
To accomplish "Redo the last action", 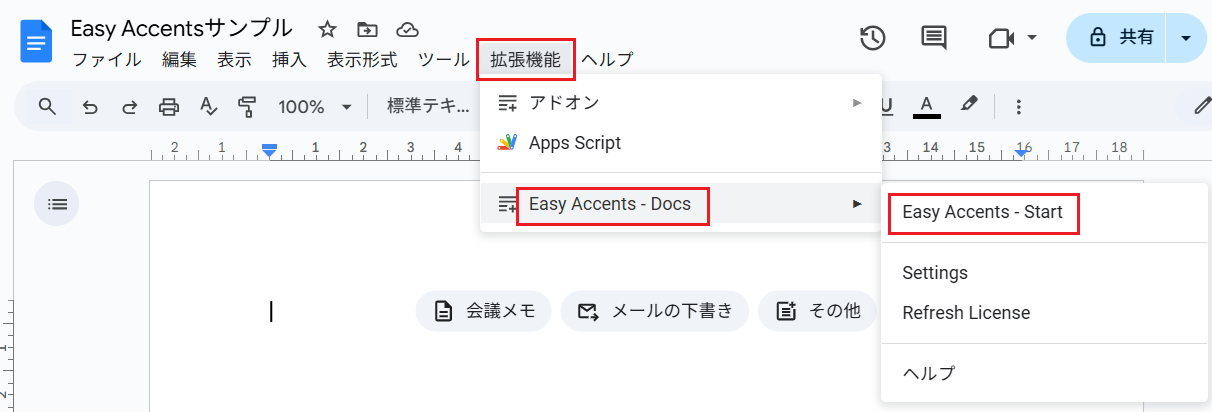I will pos(129,106).
